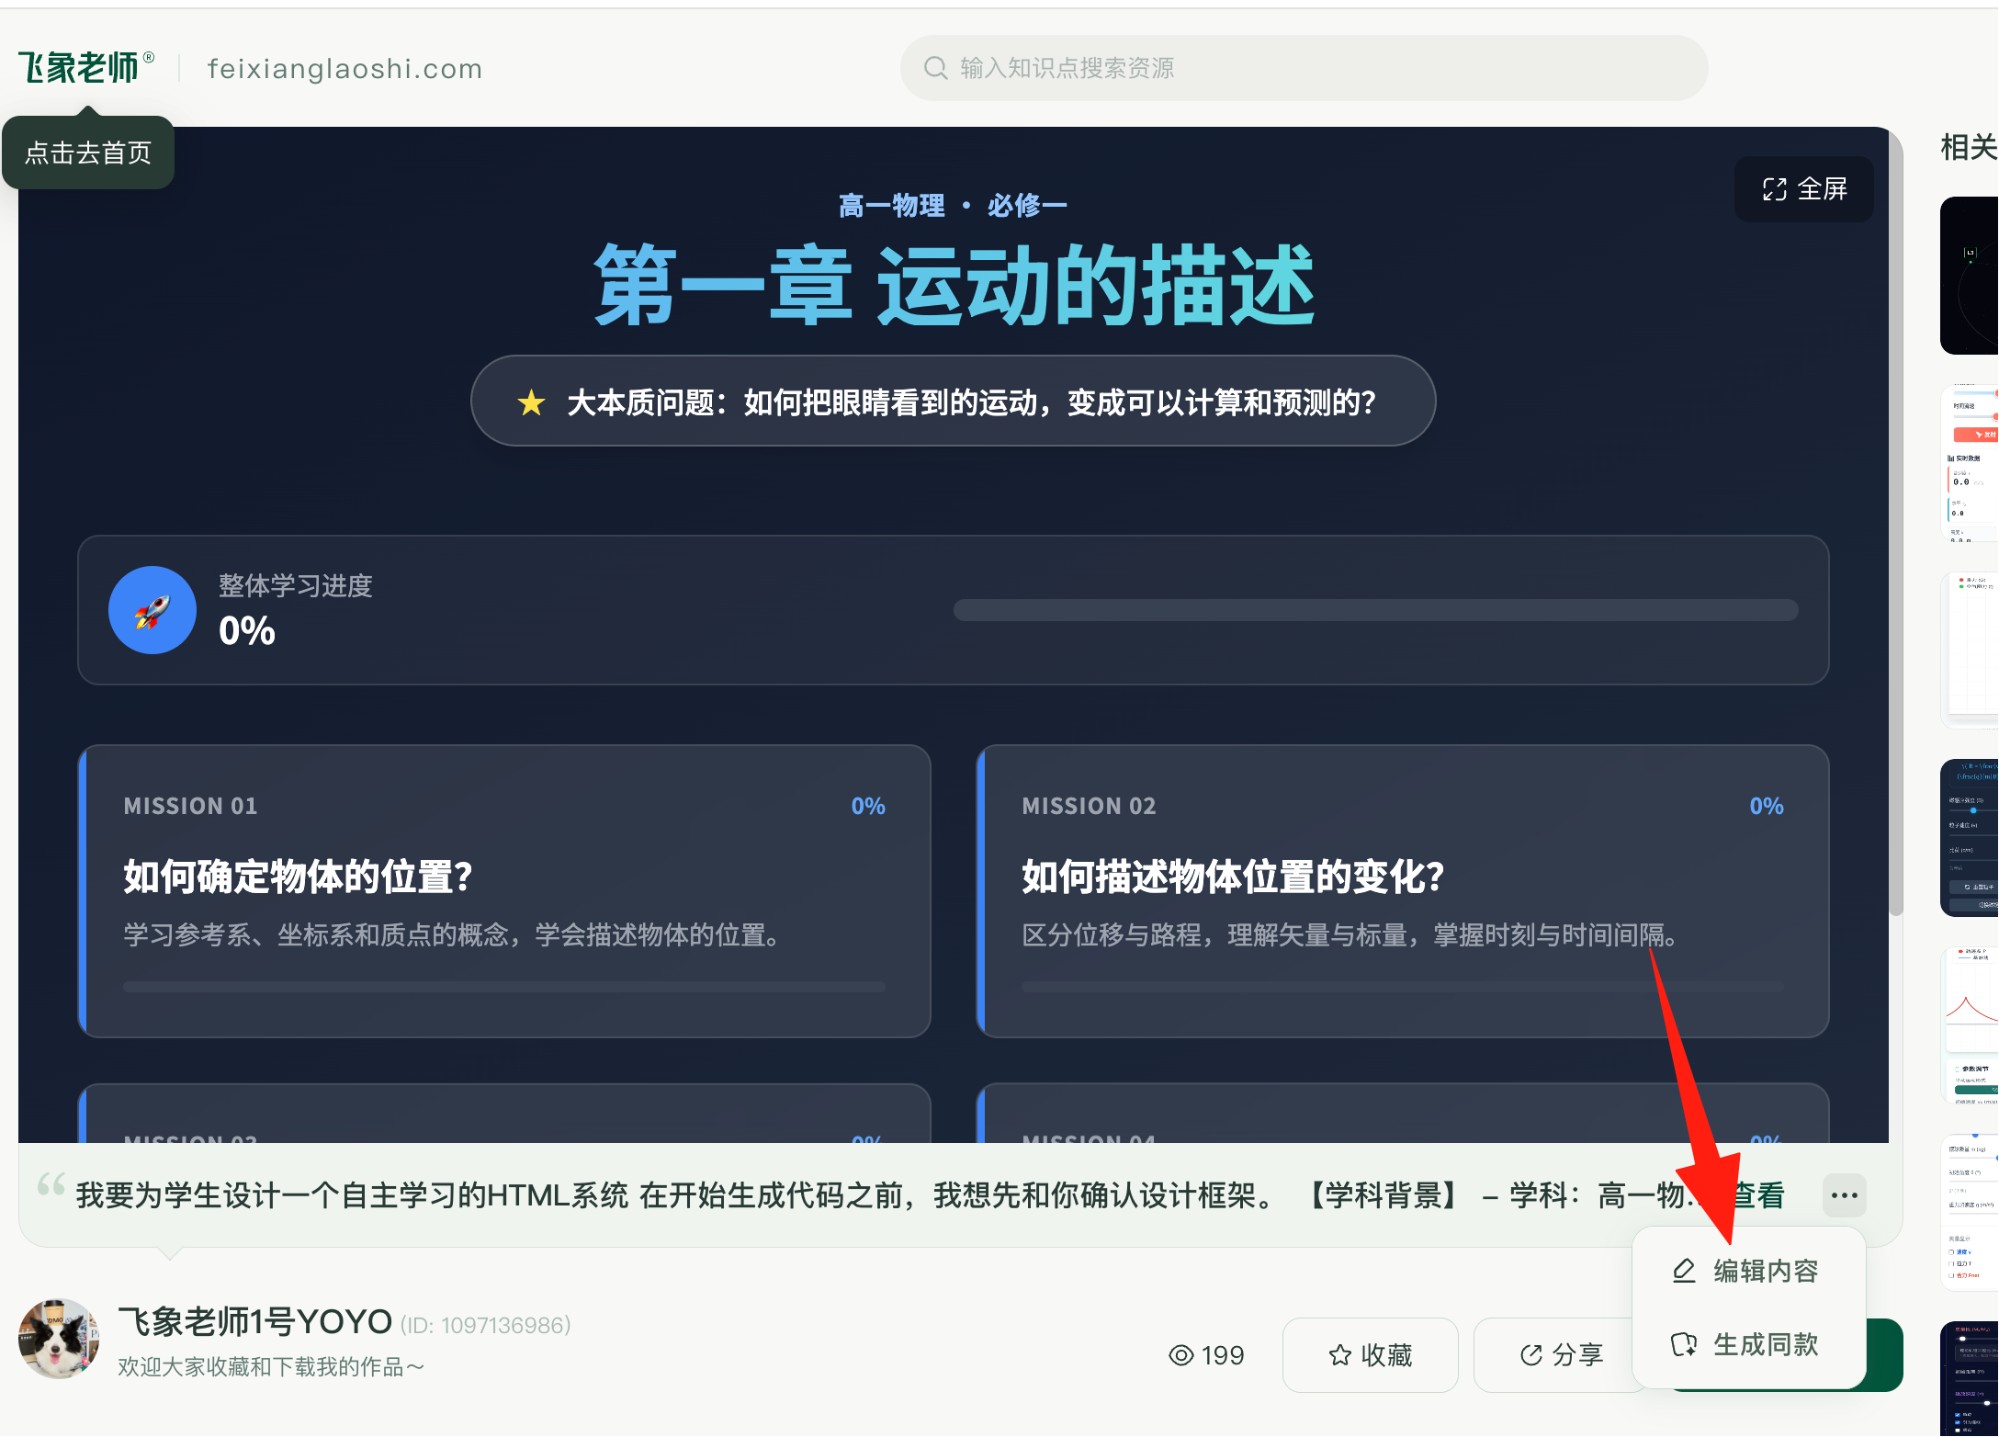This screenshot has width=1999, height=1437.
Task: Click the 编辑内容 pencil icon
Action: coord(1684,1271)
